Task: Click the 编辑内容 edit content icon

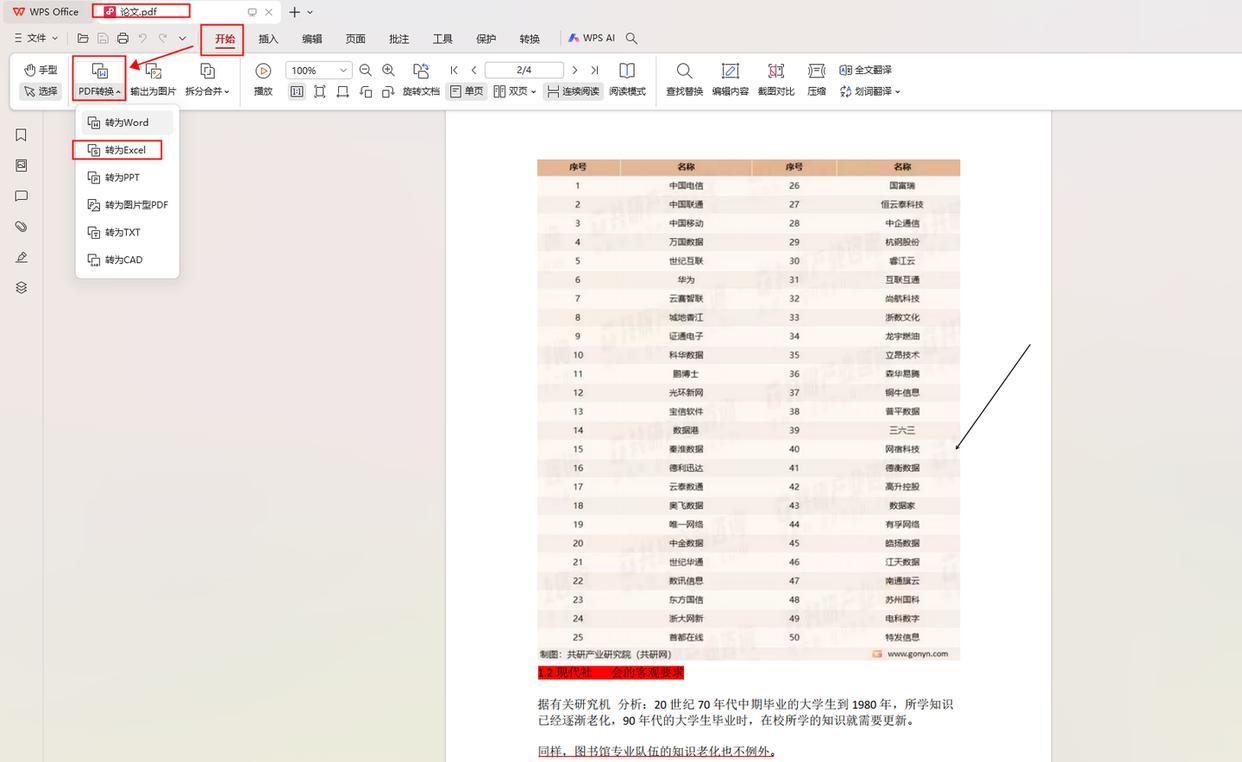Action: point(729,71)
